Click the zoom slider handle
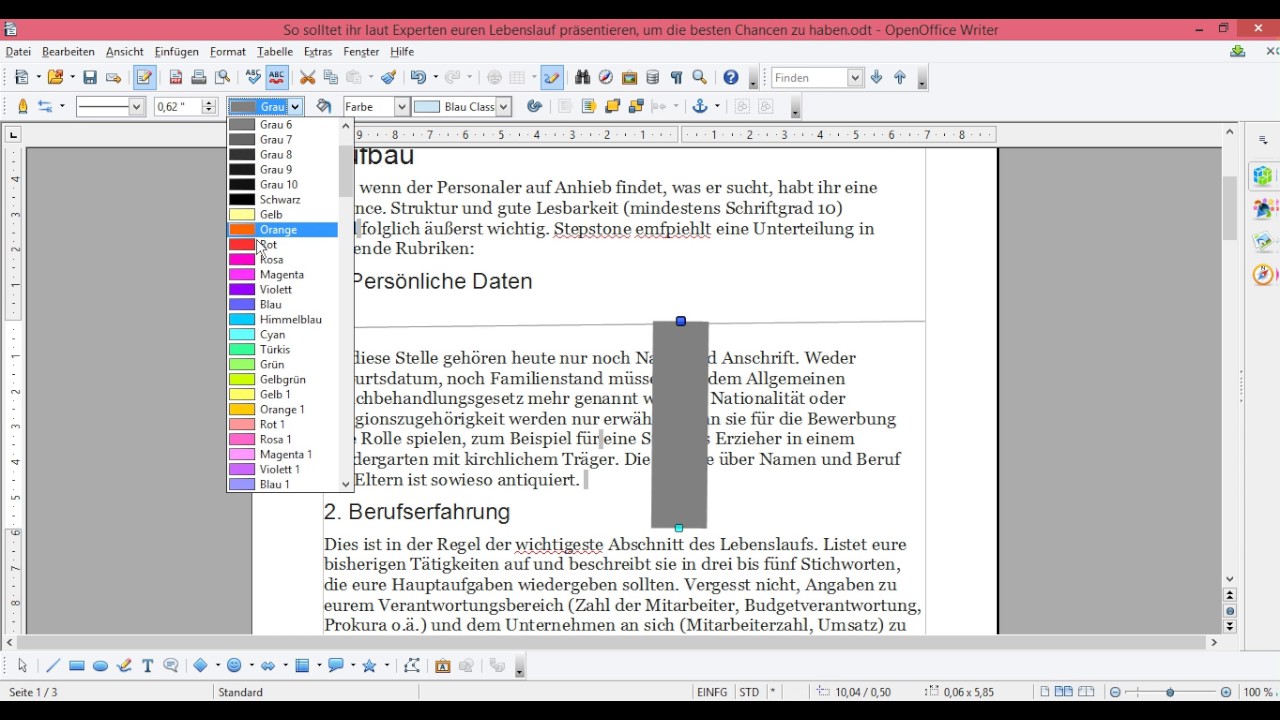 [1170, 692]
